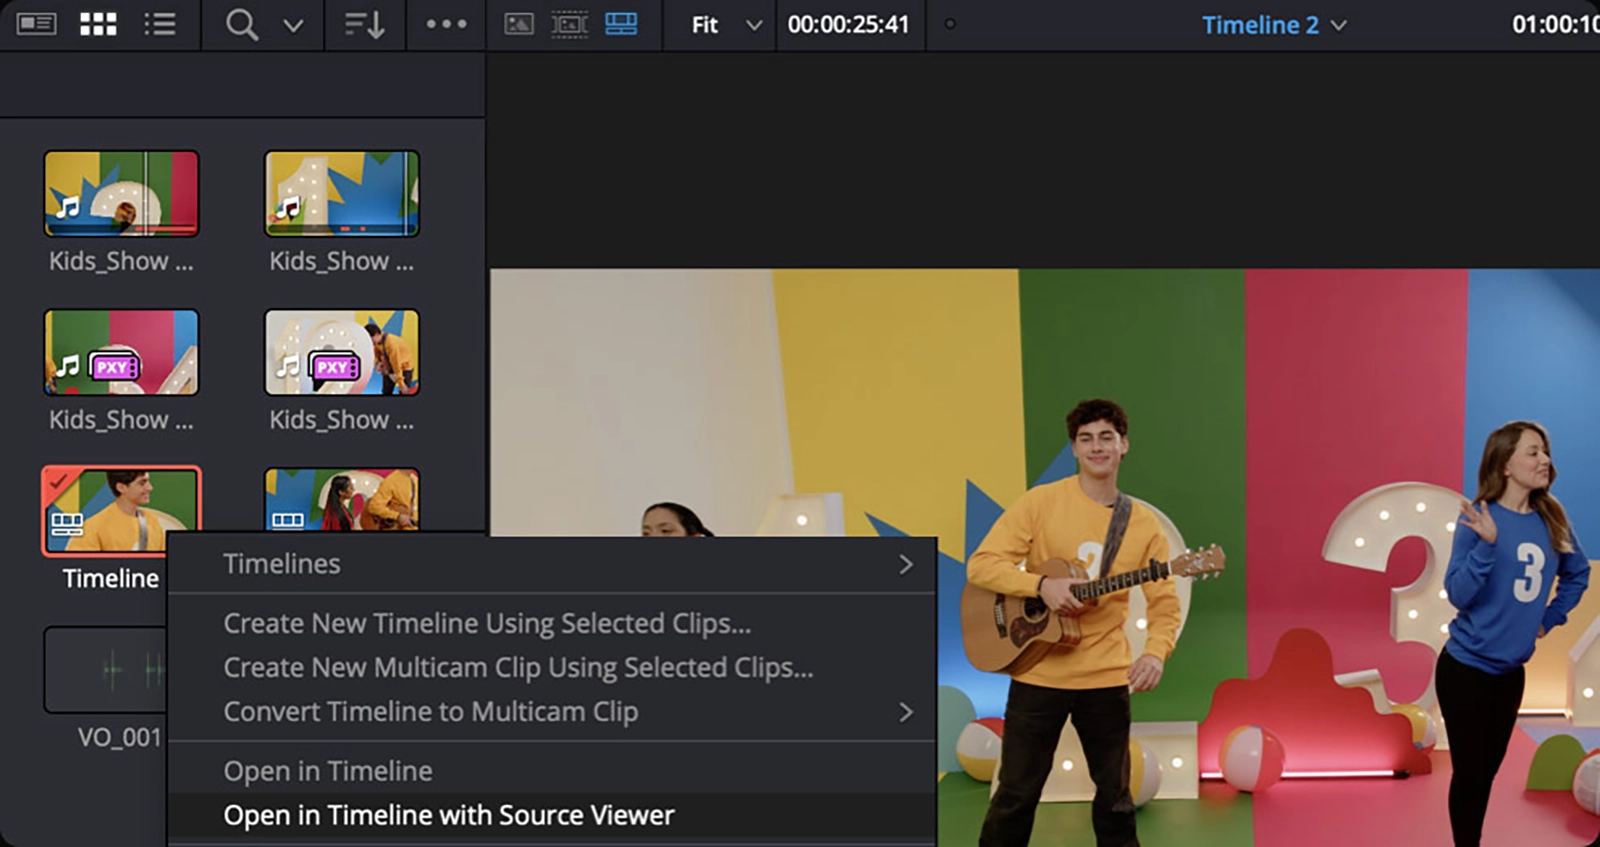Switch media pool to metadata view
Screen dimensions: 1600x847
36,24
